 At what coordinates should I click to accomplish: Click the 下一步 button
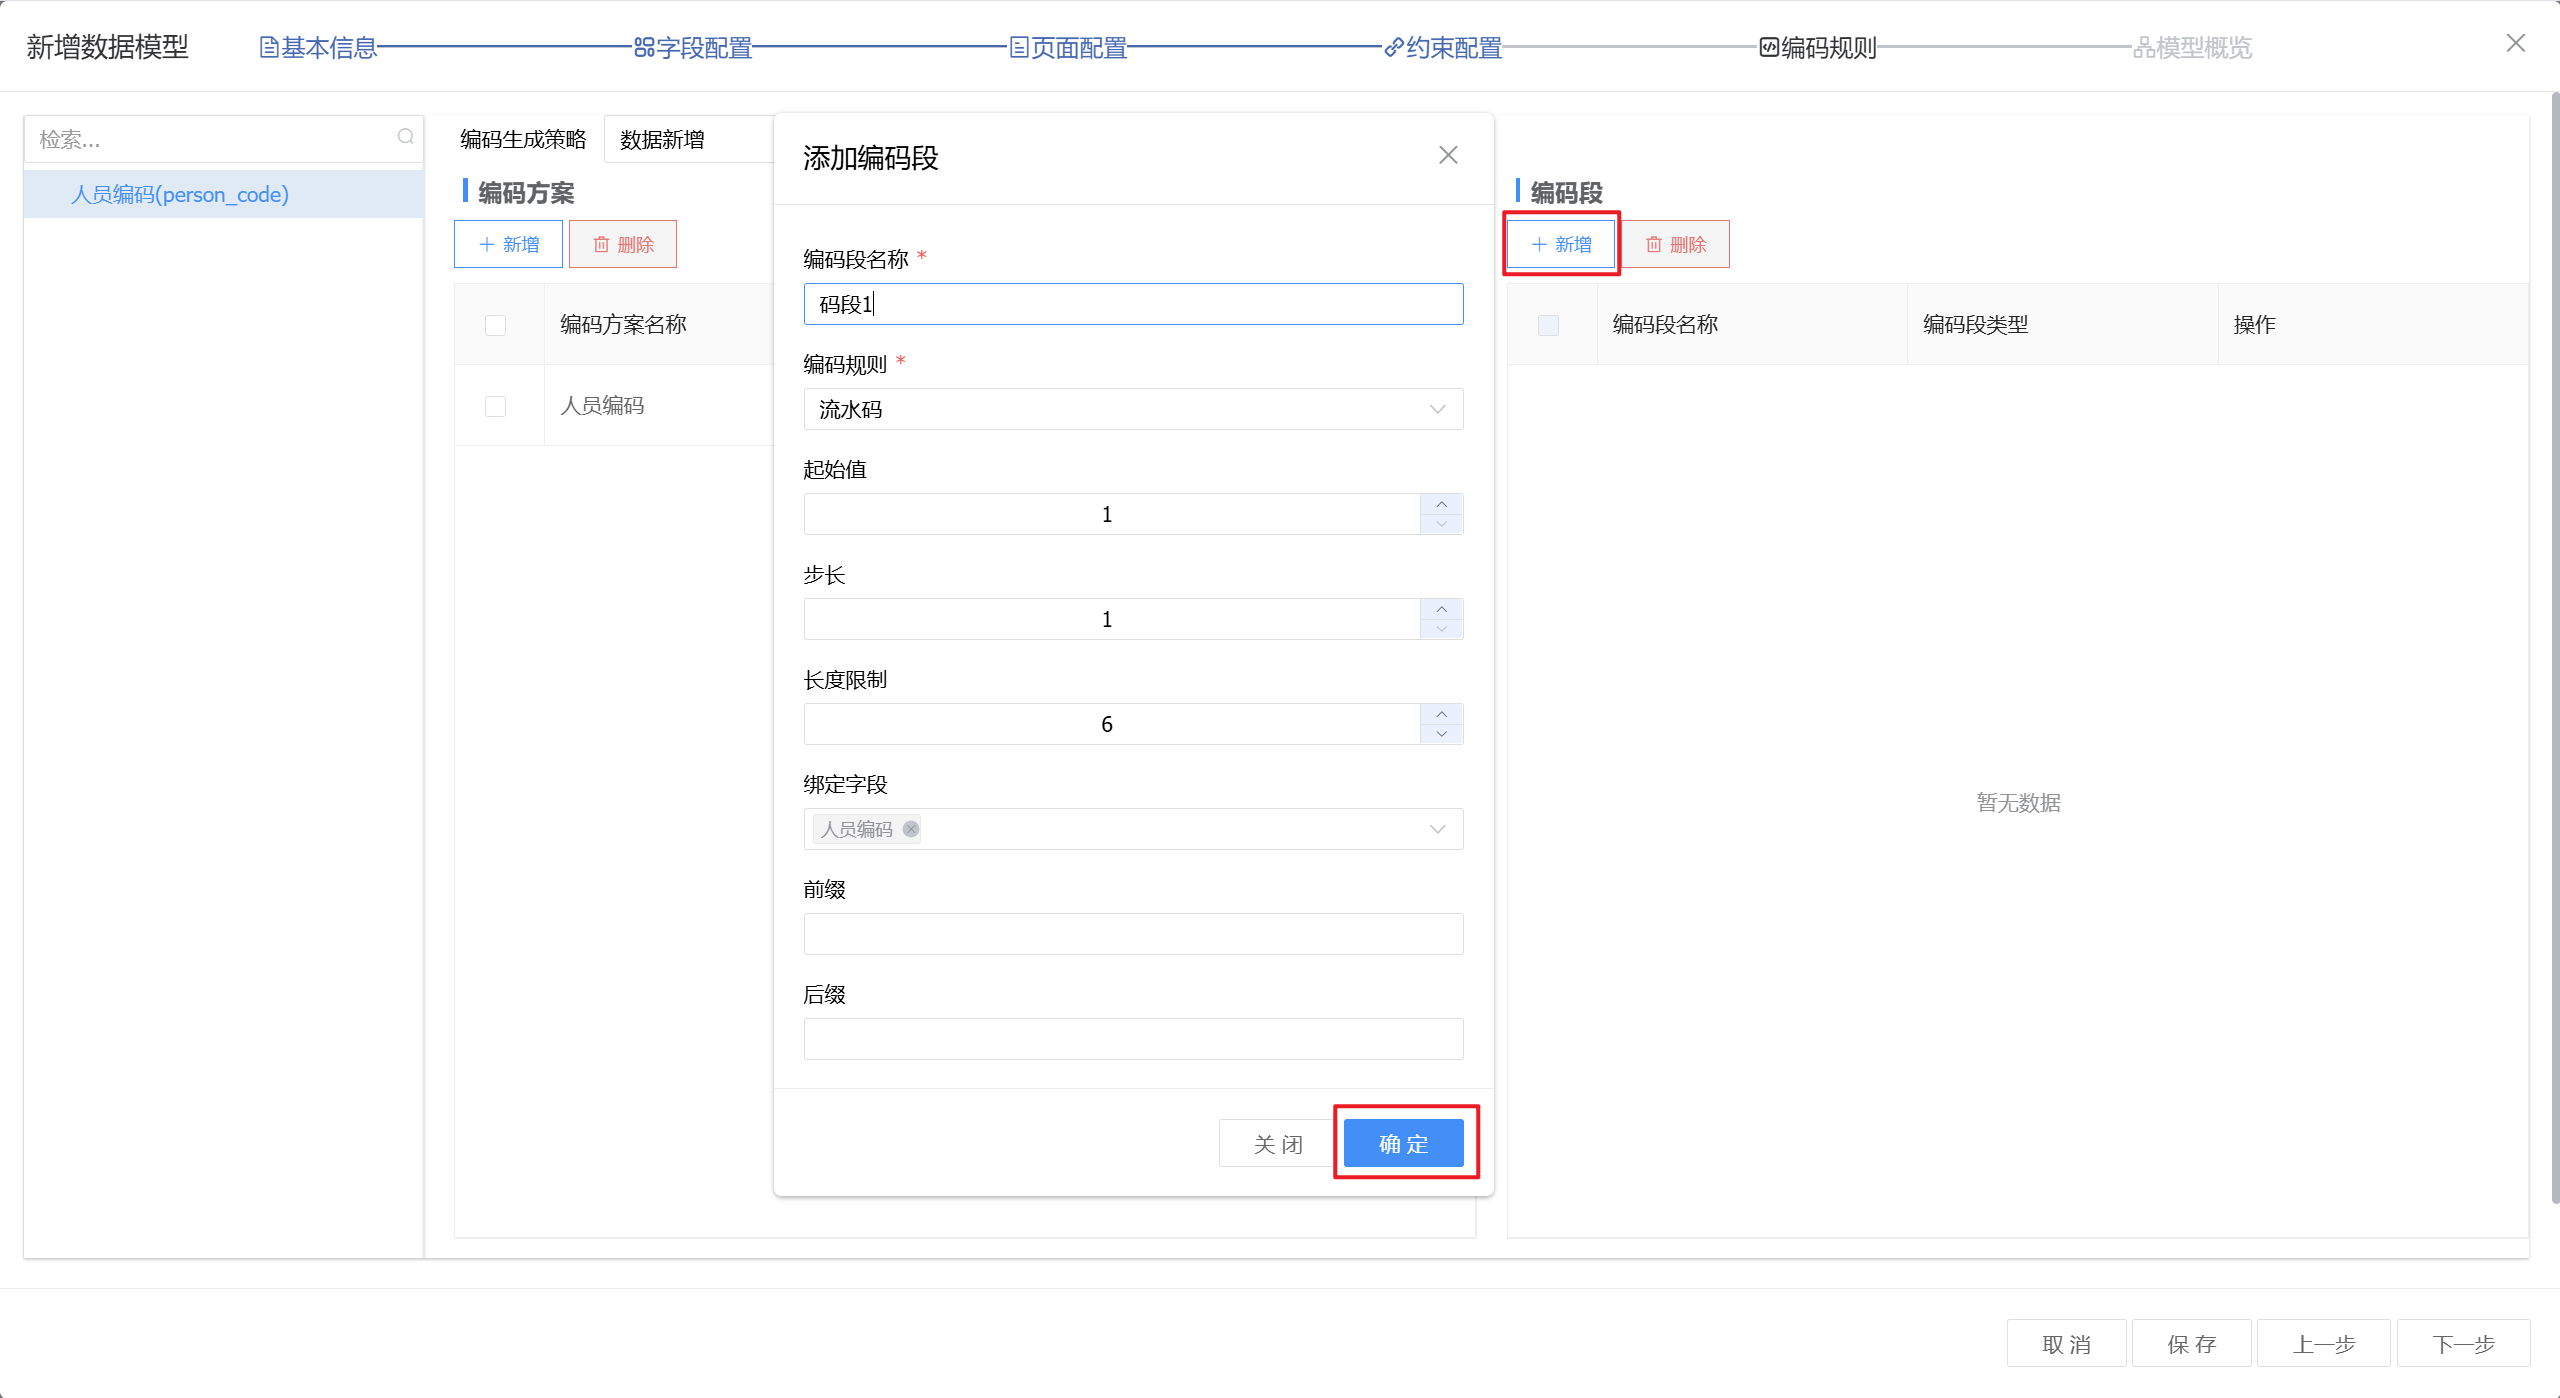(x=2463, y=1343)
